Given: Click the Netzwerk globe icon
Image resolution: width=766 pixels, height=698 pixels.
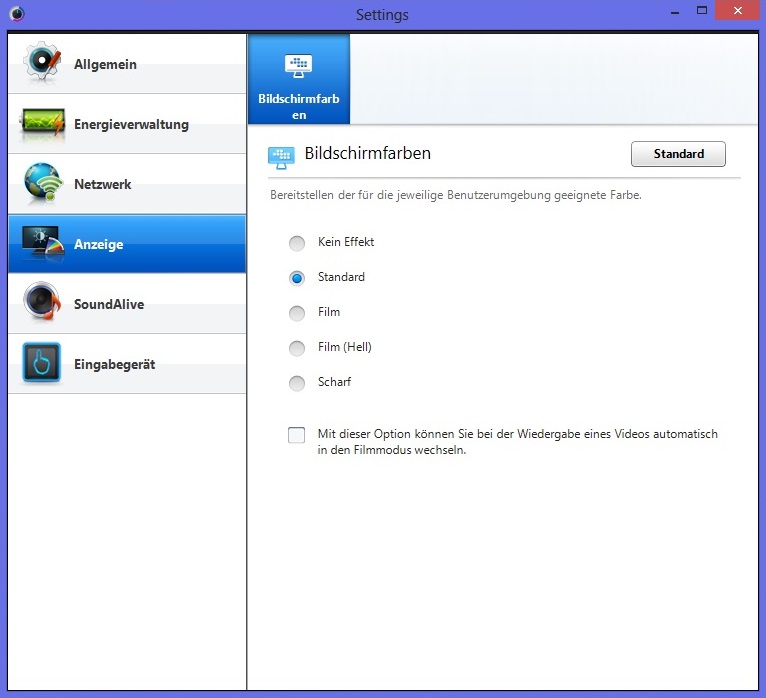Looking at the screenshot, I should point(43,183).
